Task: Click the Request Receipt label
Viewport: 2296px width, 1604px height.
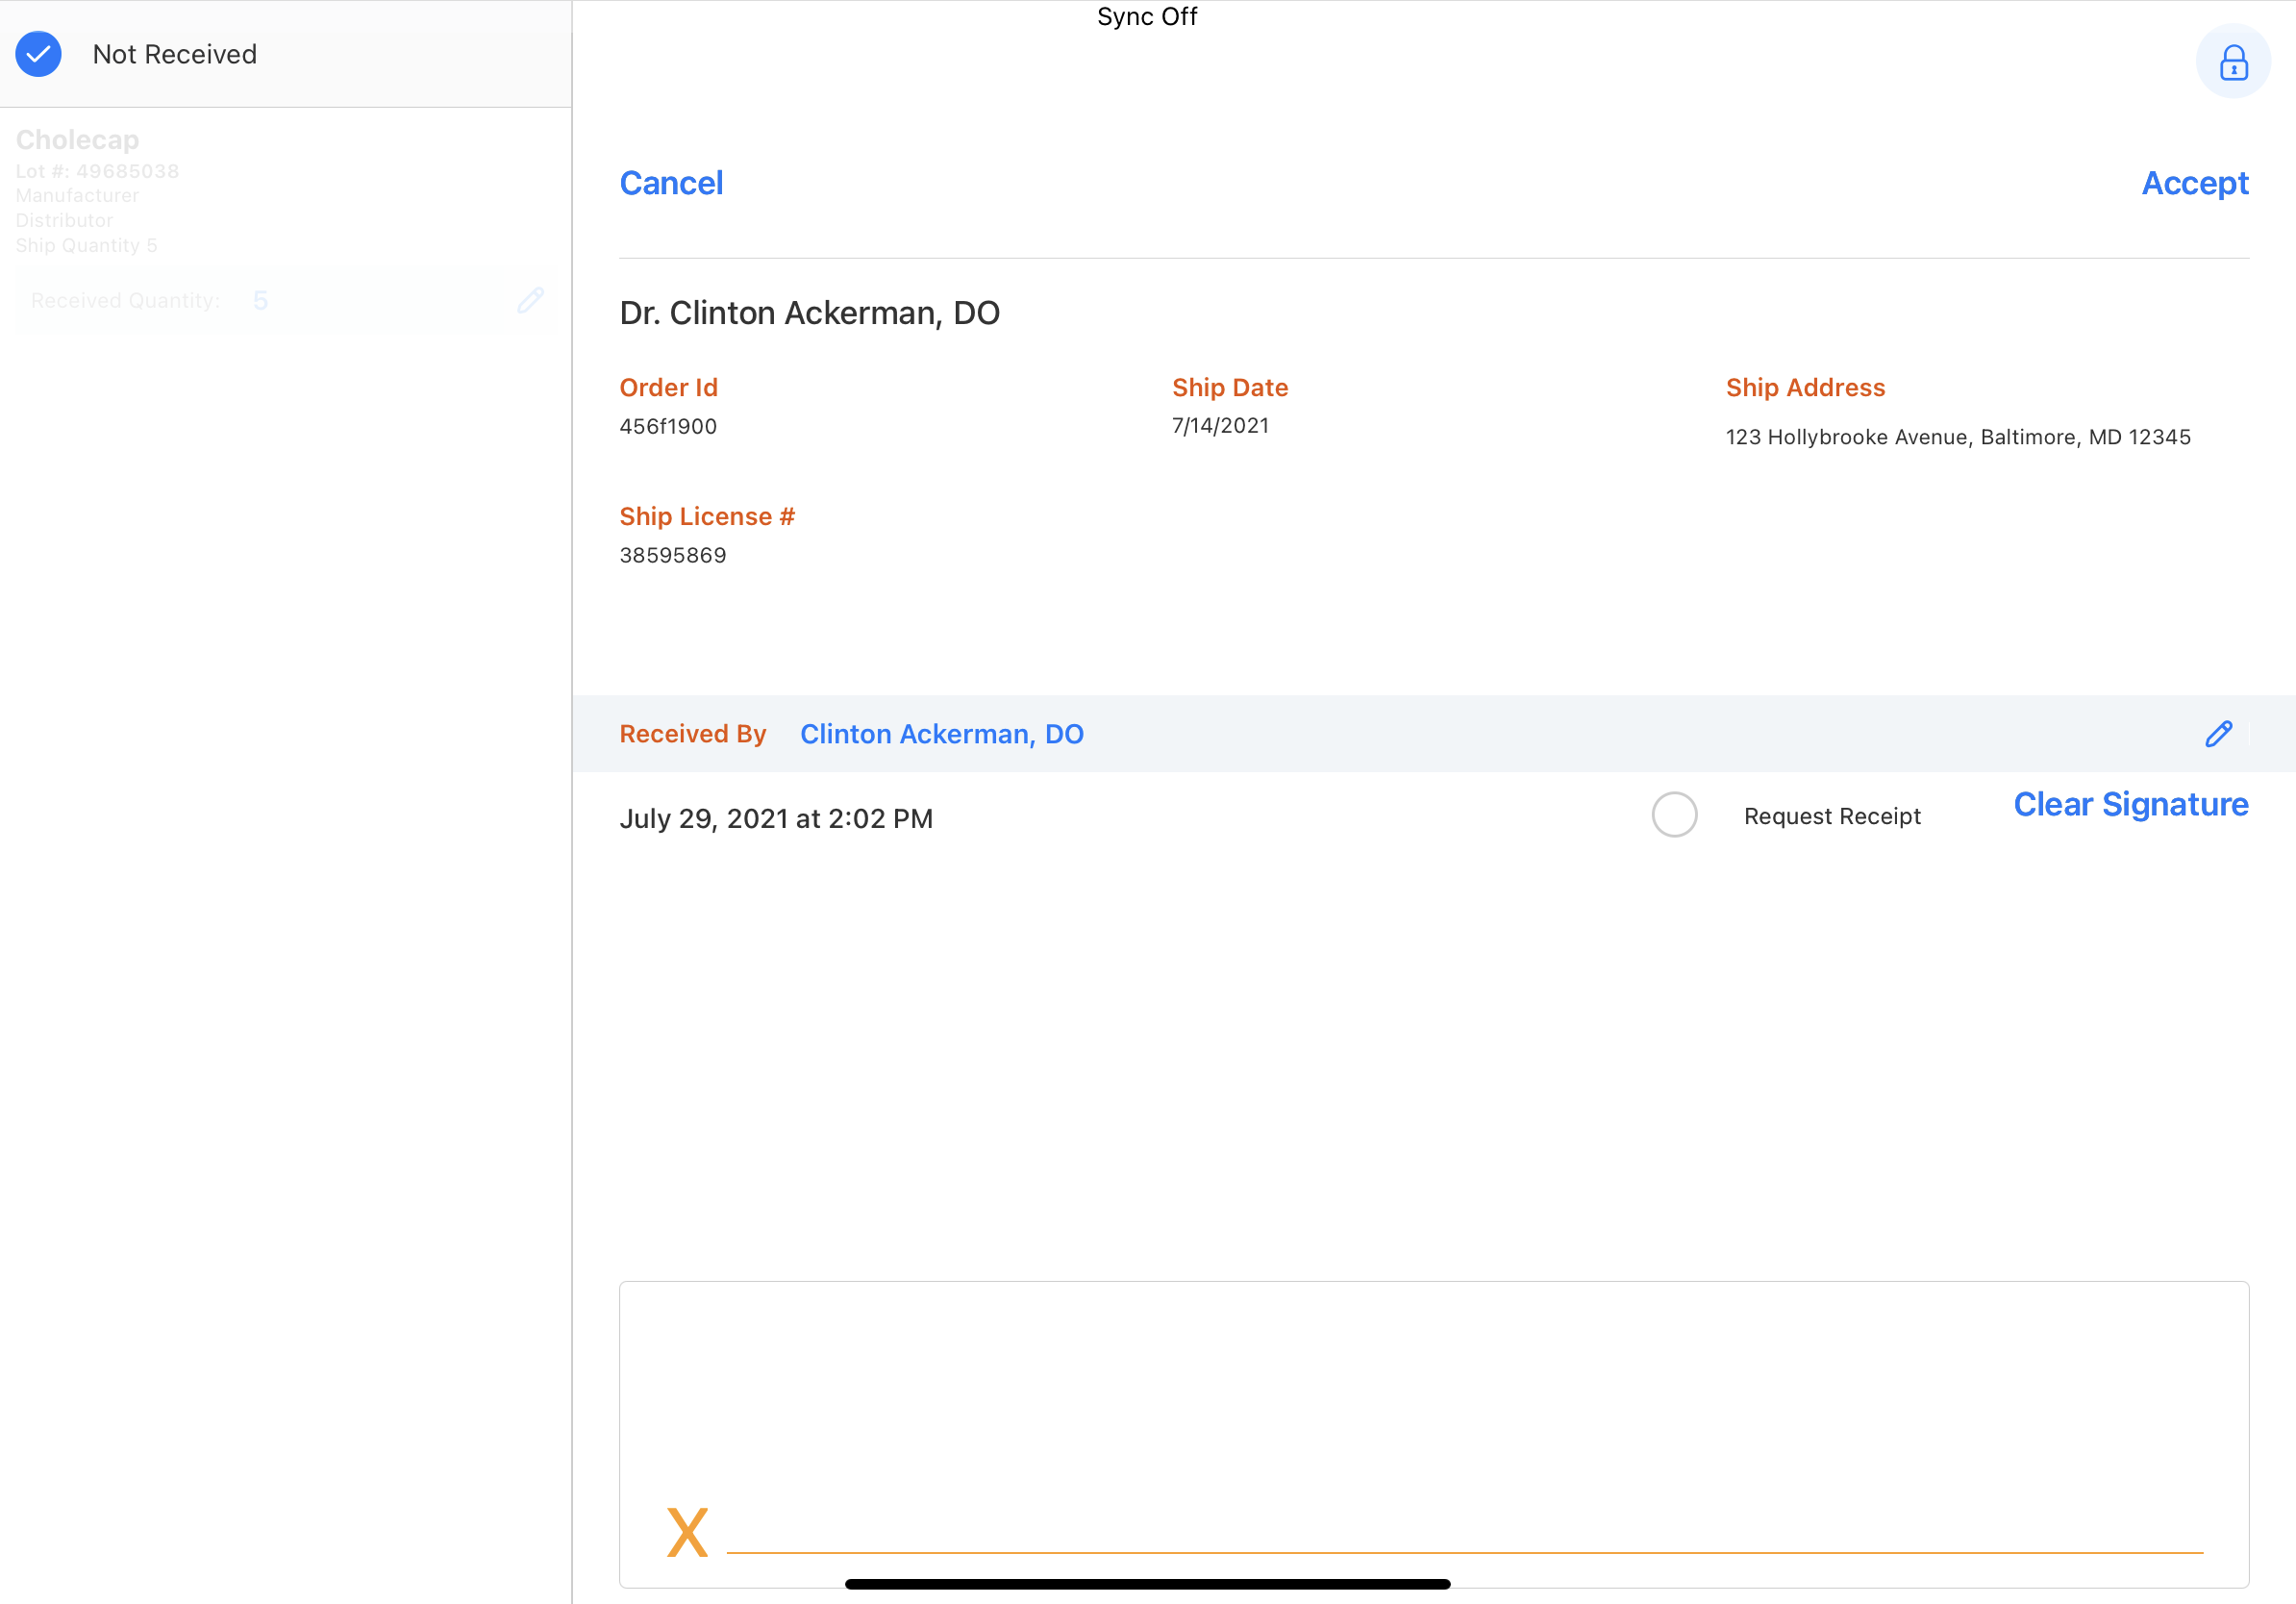Action: coord(1831,816)
